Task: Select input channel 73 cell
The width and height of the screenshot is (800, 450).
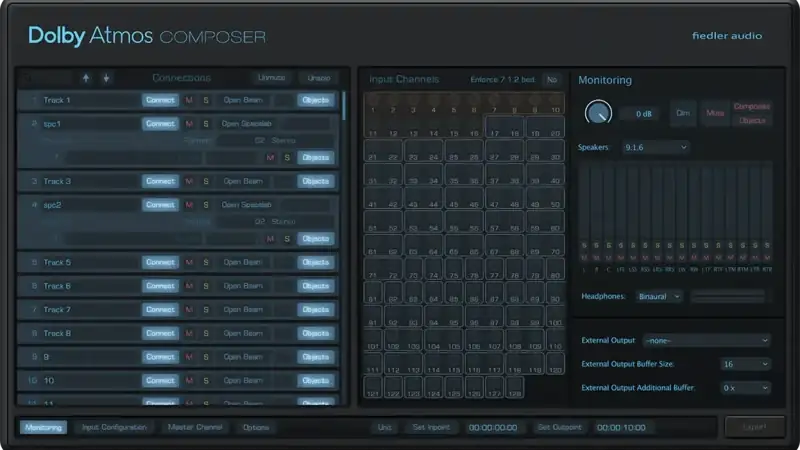Action: coord(413,269)
